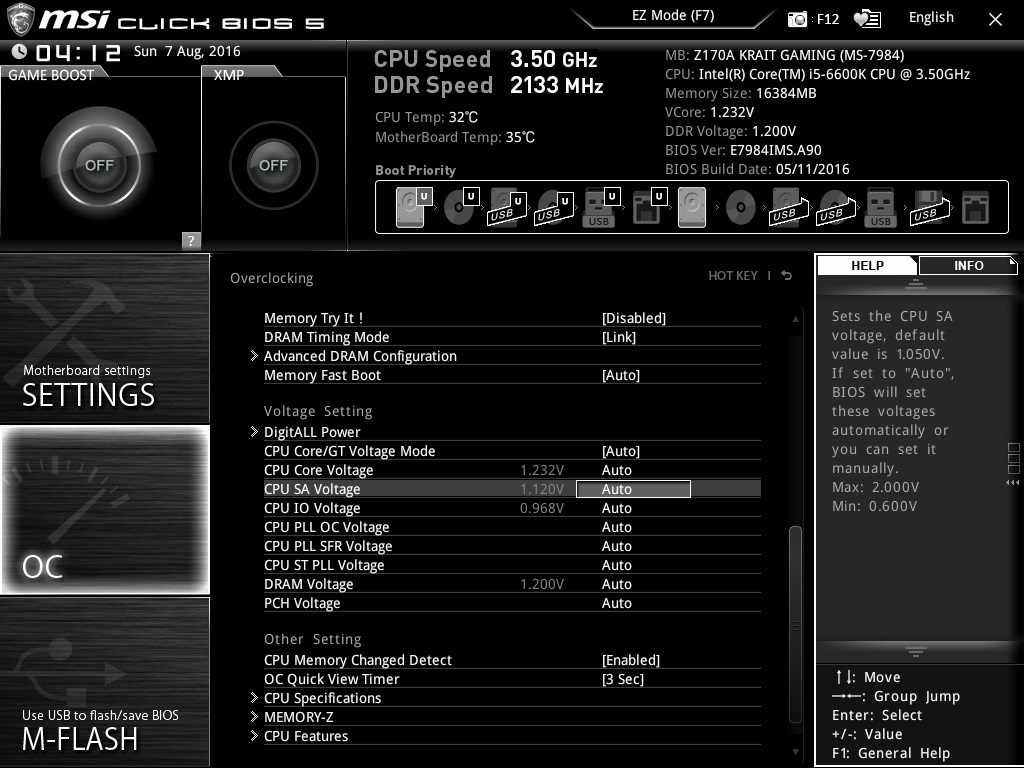Switch to the INFO tab
The width and height of the screenshot is (1024, 768).
[968, 265]
